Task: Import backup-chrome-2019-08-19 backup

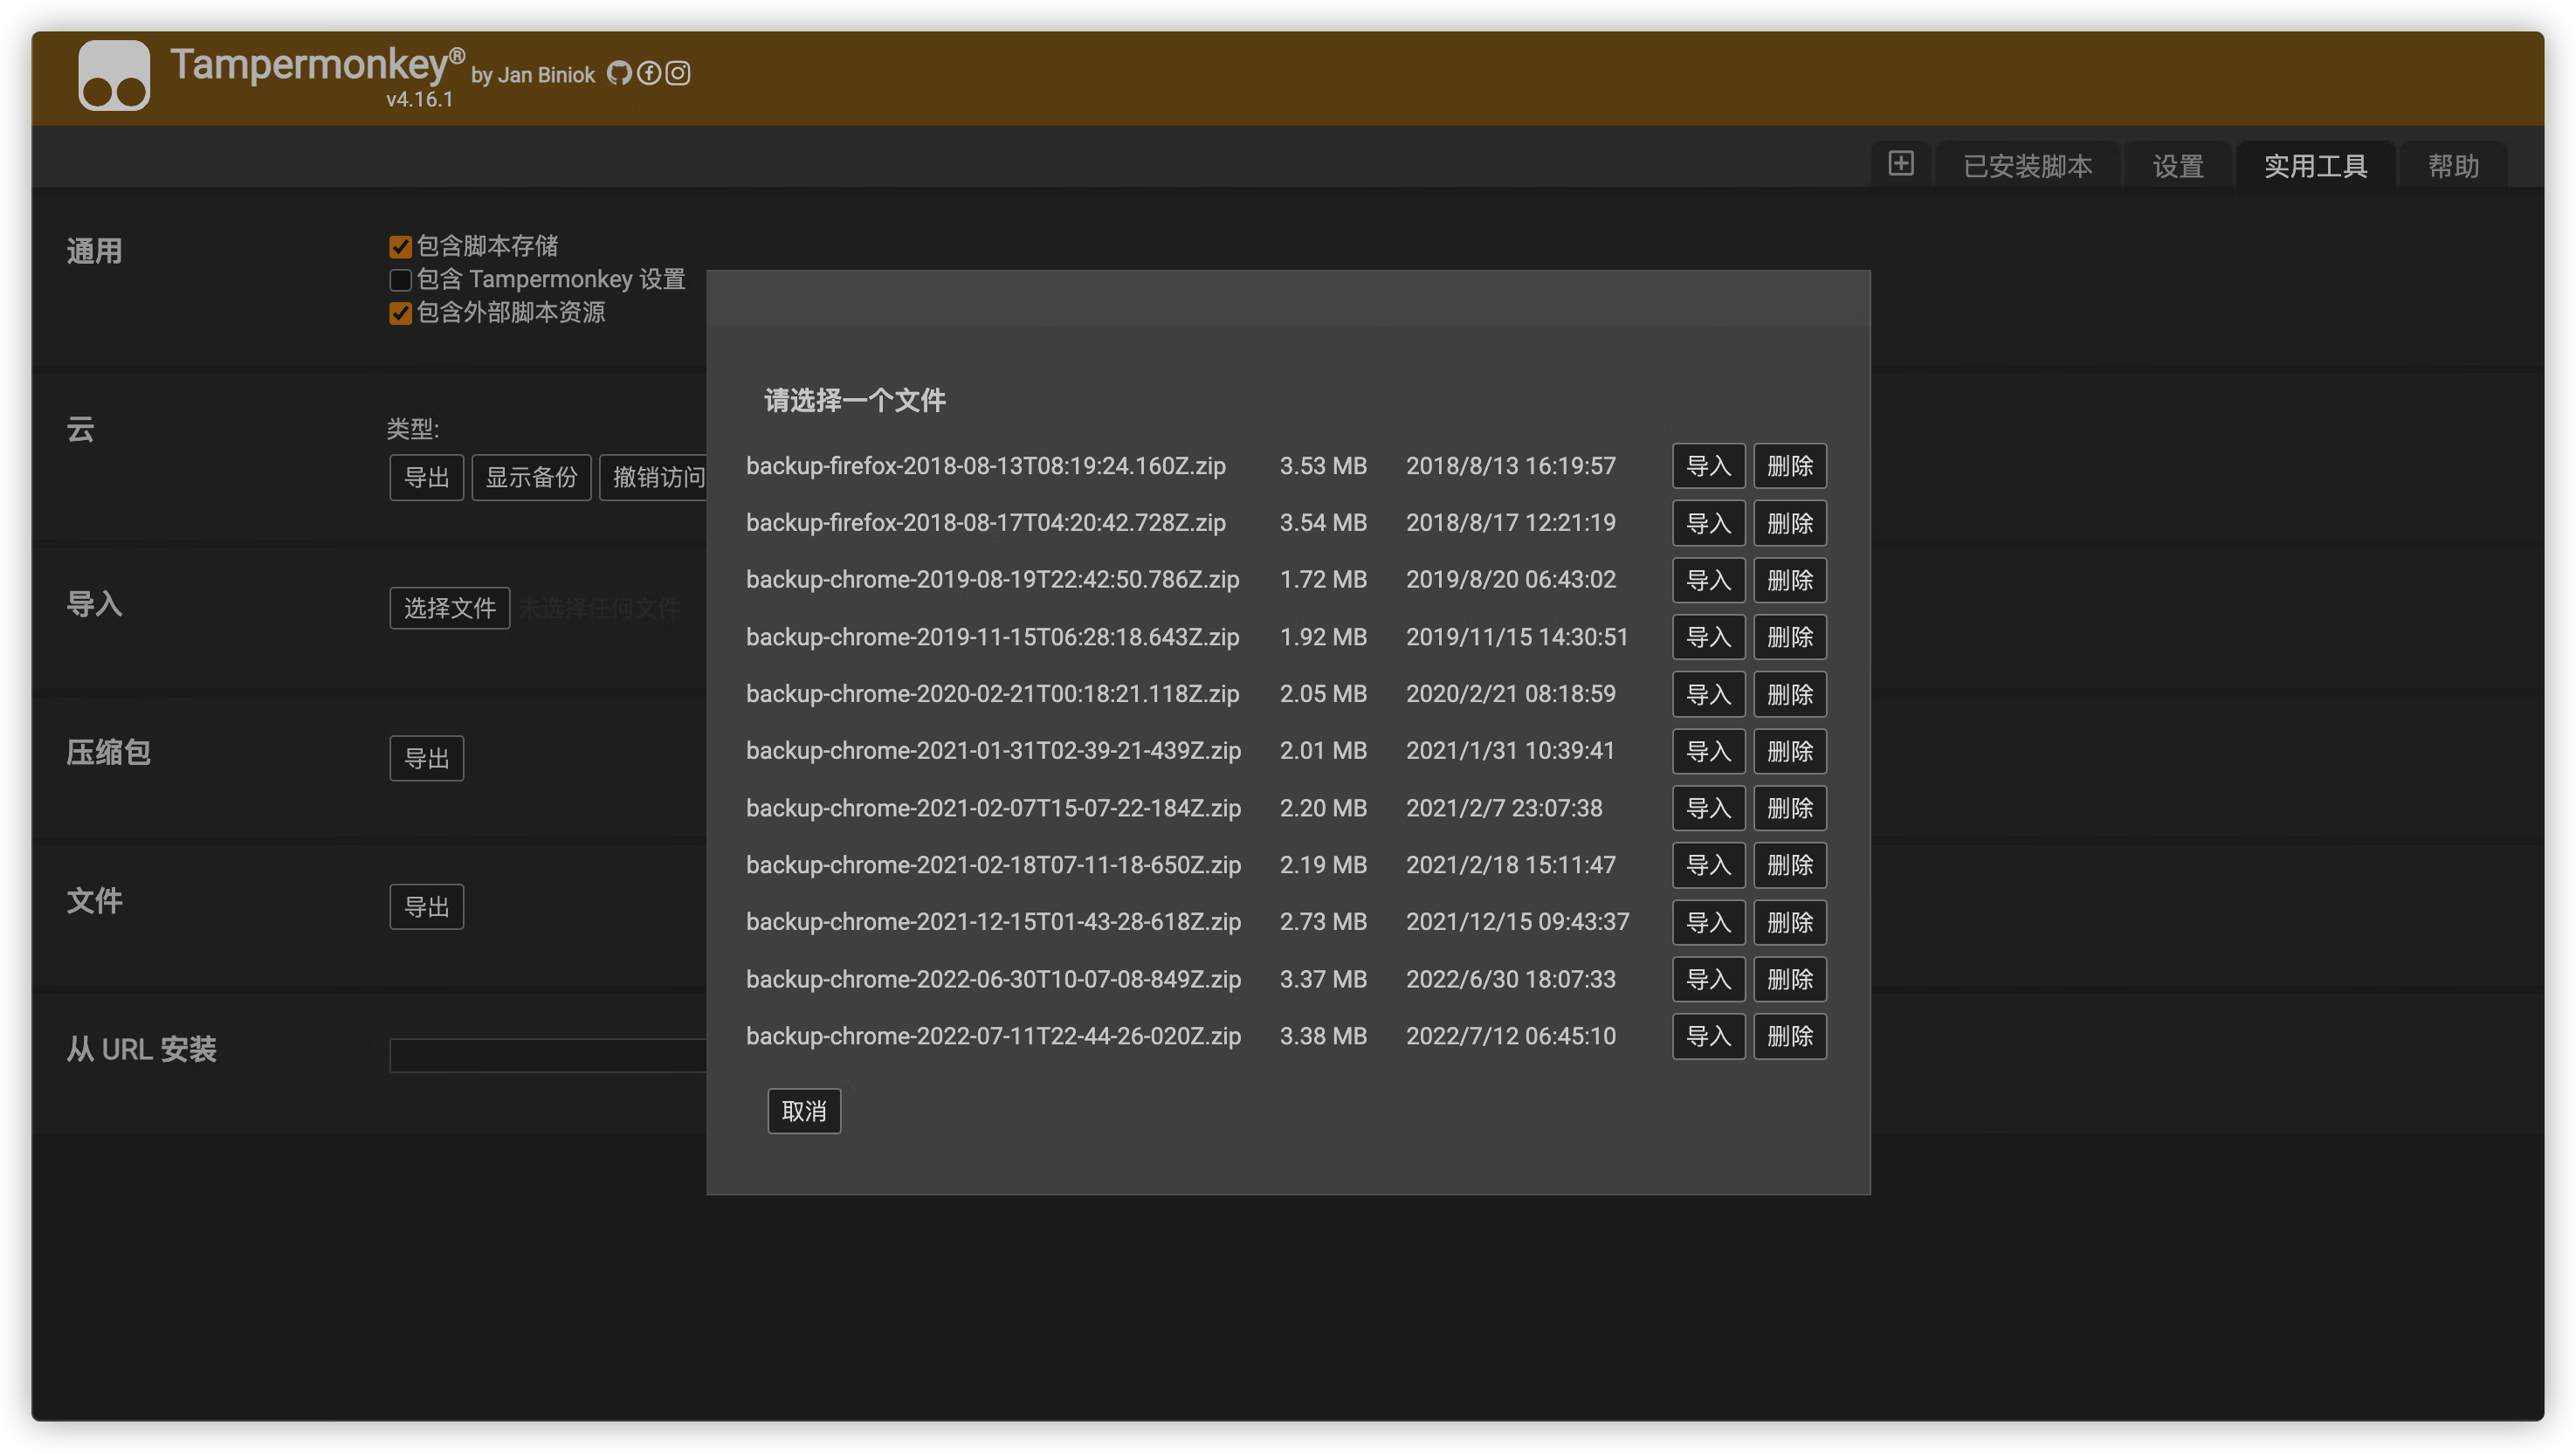Action: pos(1709,580)
